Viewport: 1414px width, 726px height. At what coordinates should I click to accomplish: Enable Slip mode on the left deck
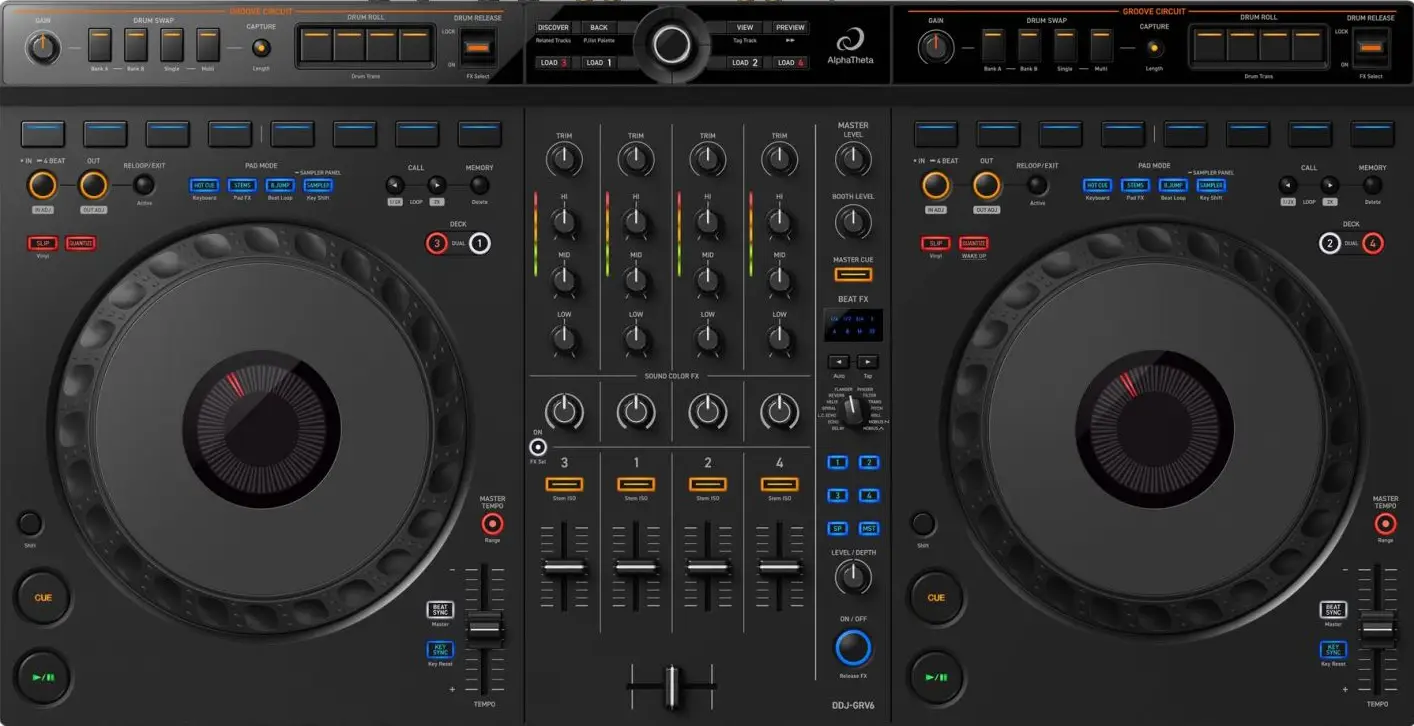coord(43,243)
